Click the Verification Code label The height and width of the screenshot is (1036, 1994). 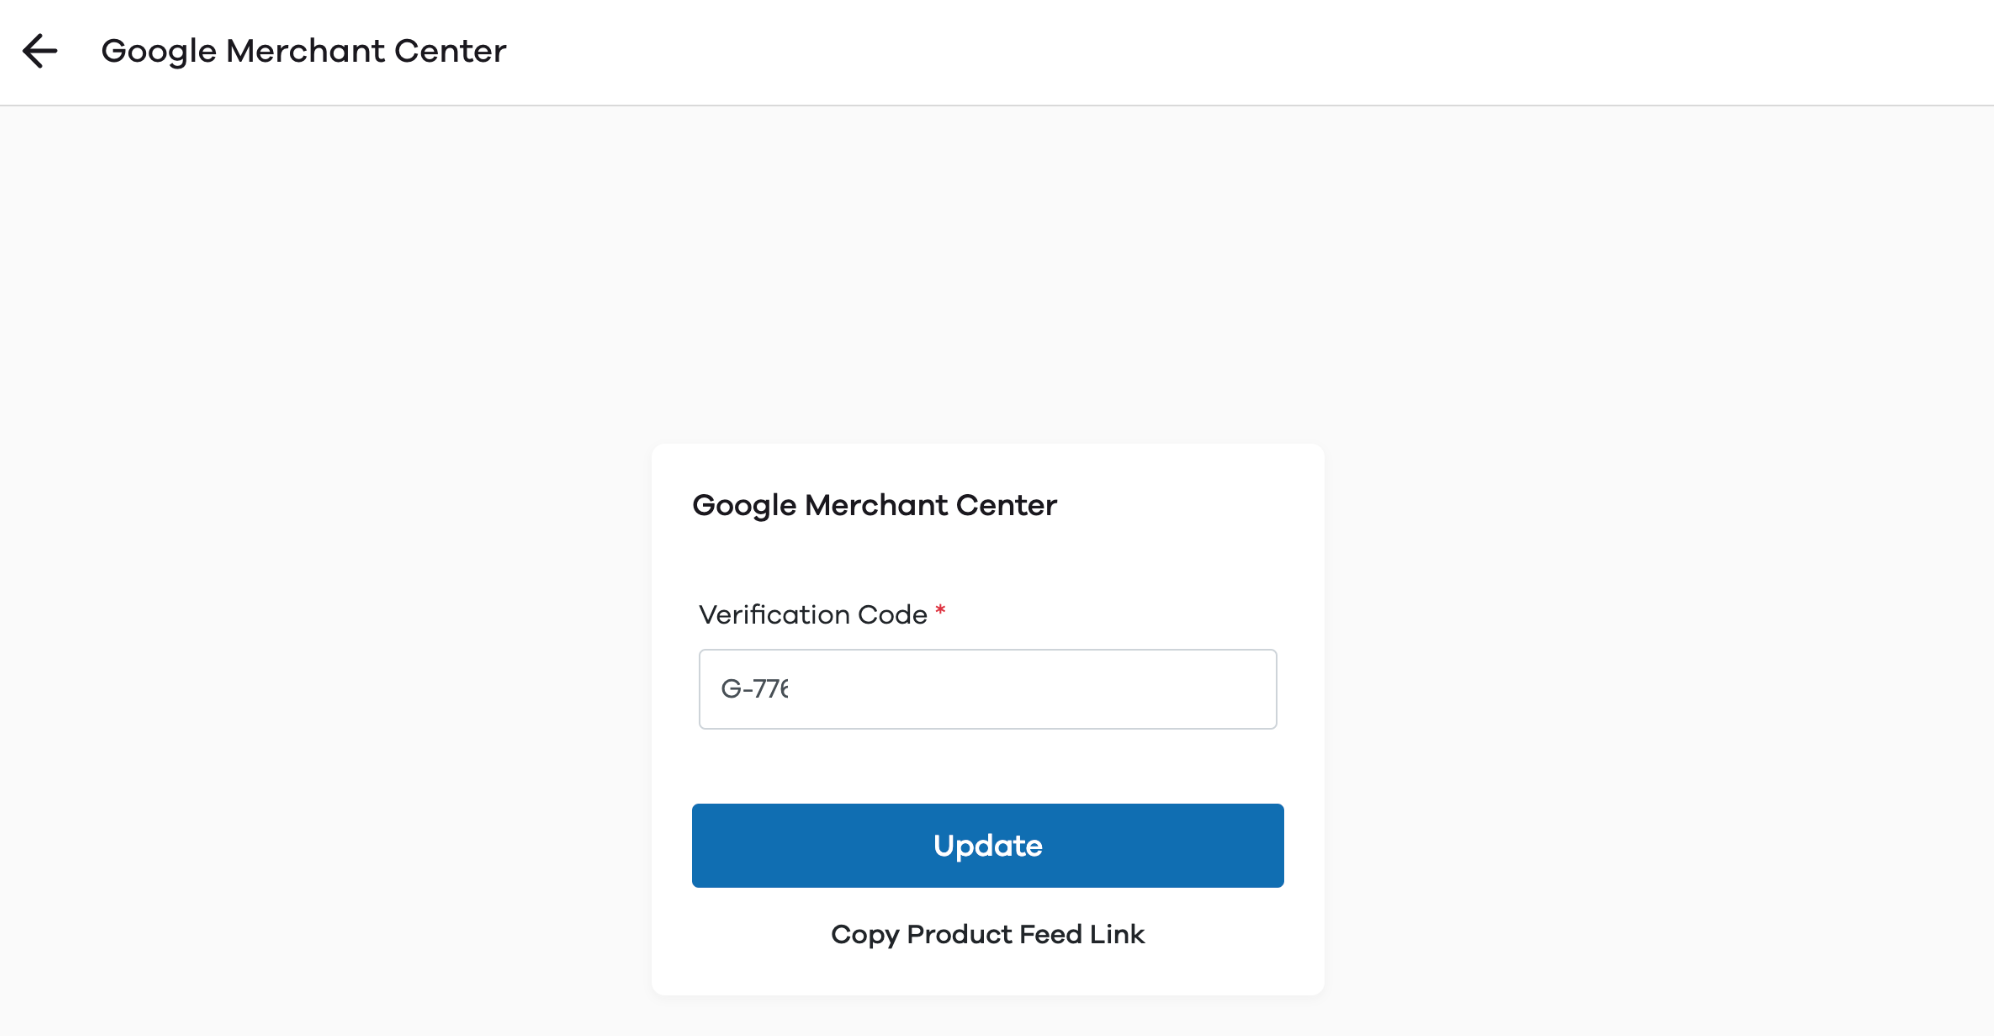click(x=813, y=614)
